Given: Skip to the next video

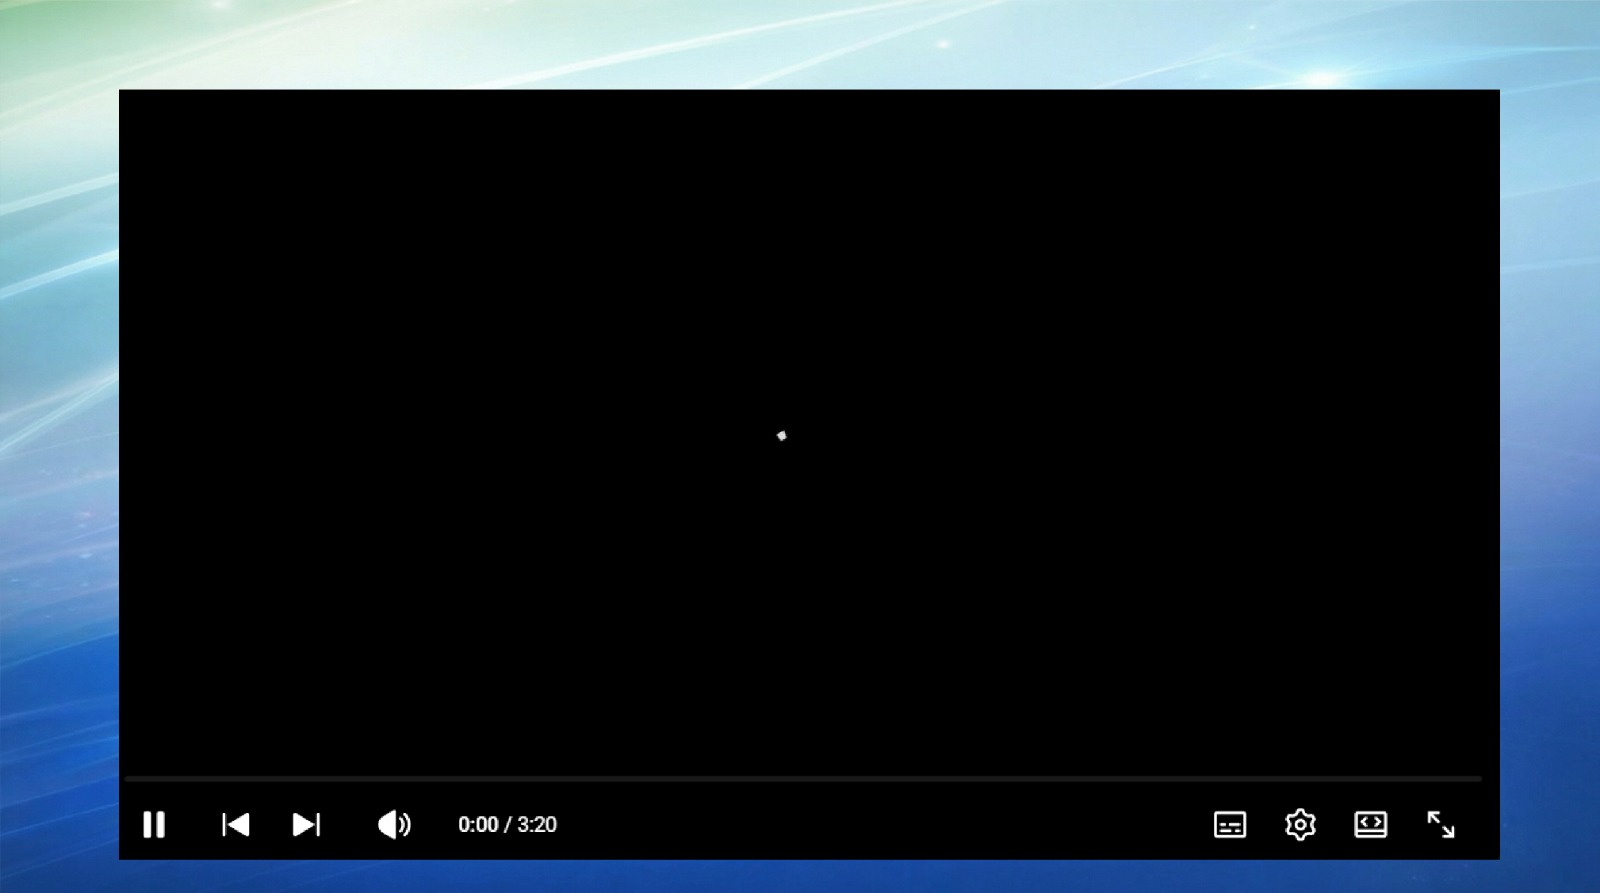Looking at the screenshot, I should click(306, 825).
